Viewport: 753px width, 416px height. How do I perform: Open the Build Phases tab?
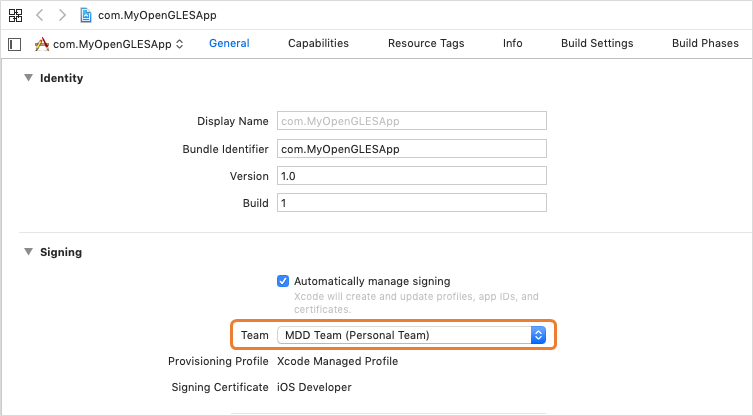pyautogui.click(x=705, y=43)
